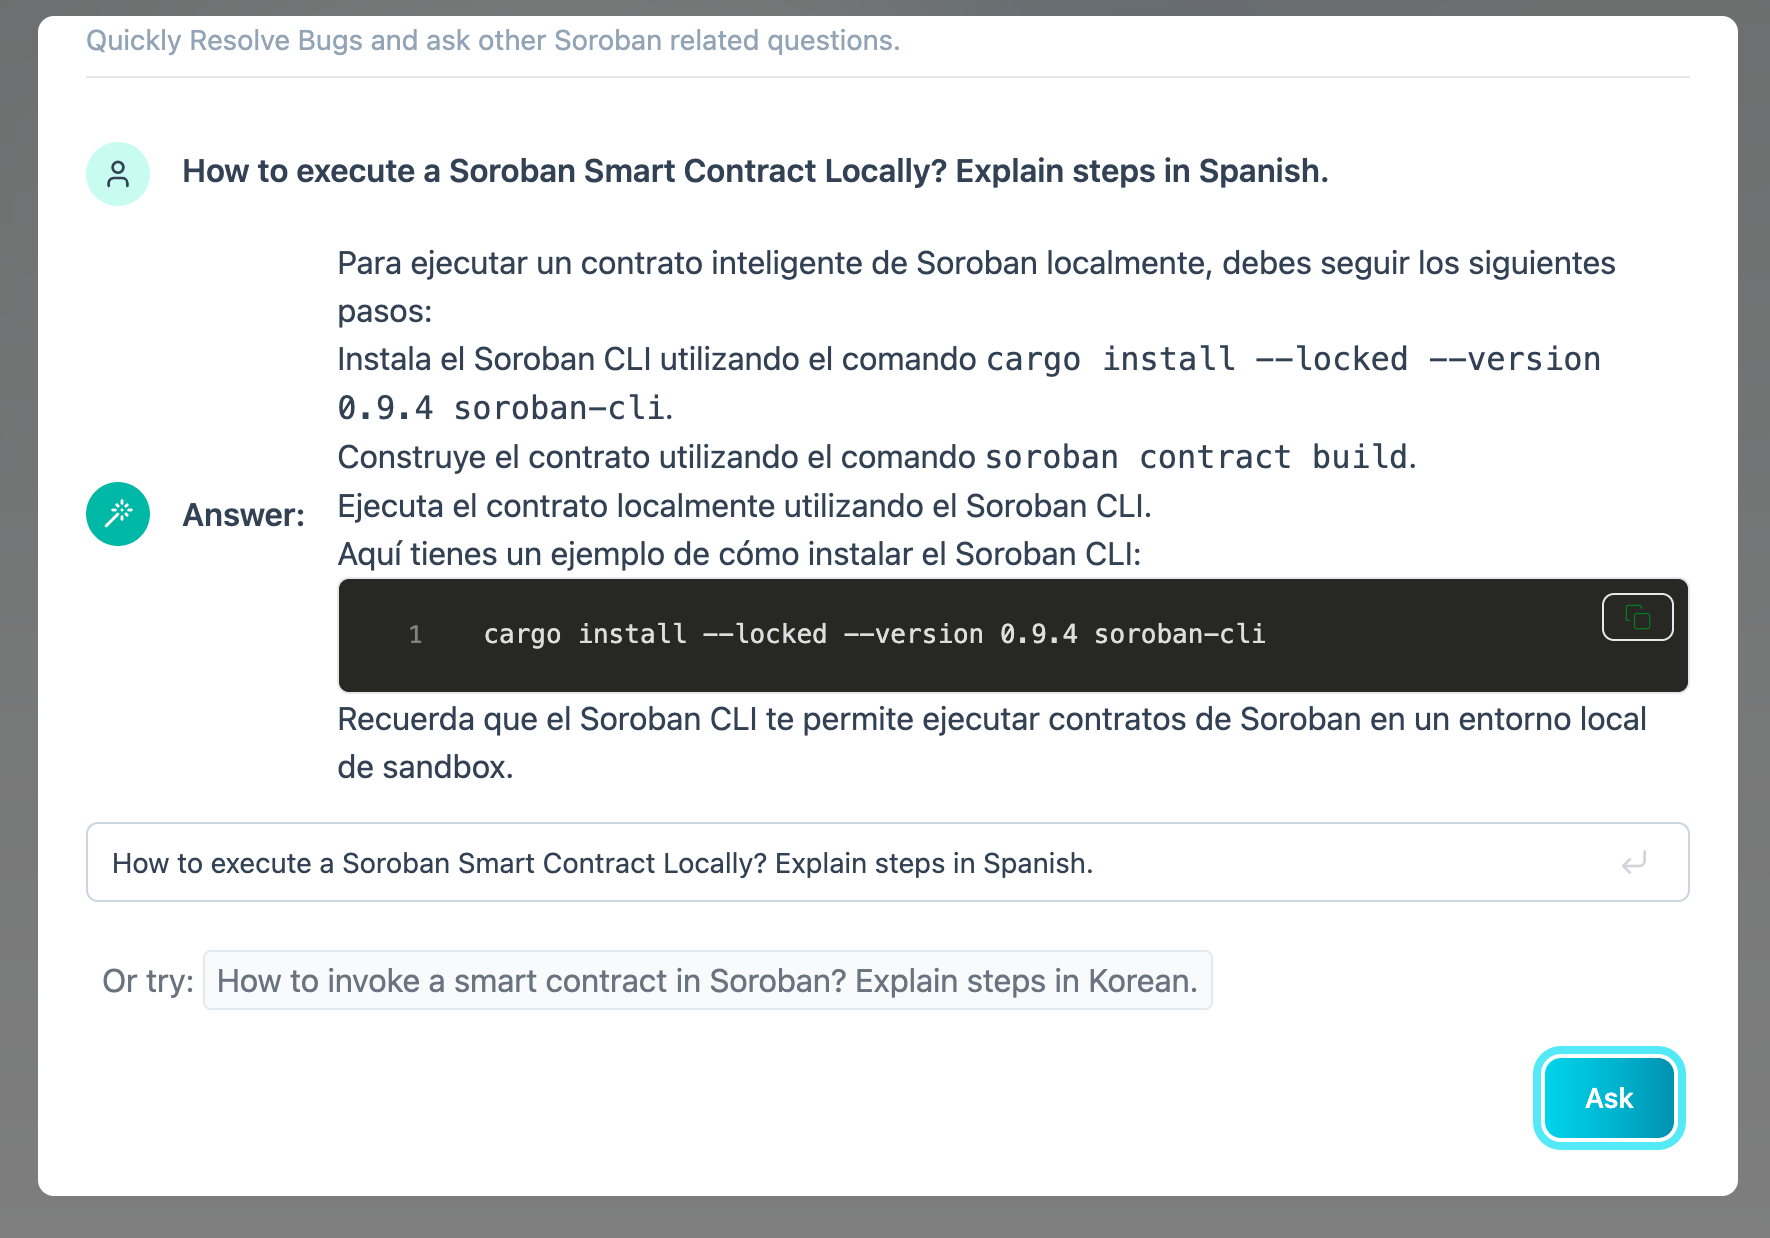
Task: Click the 'Or try:' label
Action: point(148,981)
